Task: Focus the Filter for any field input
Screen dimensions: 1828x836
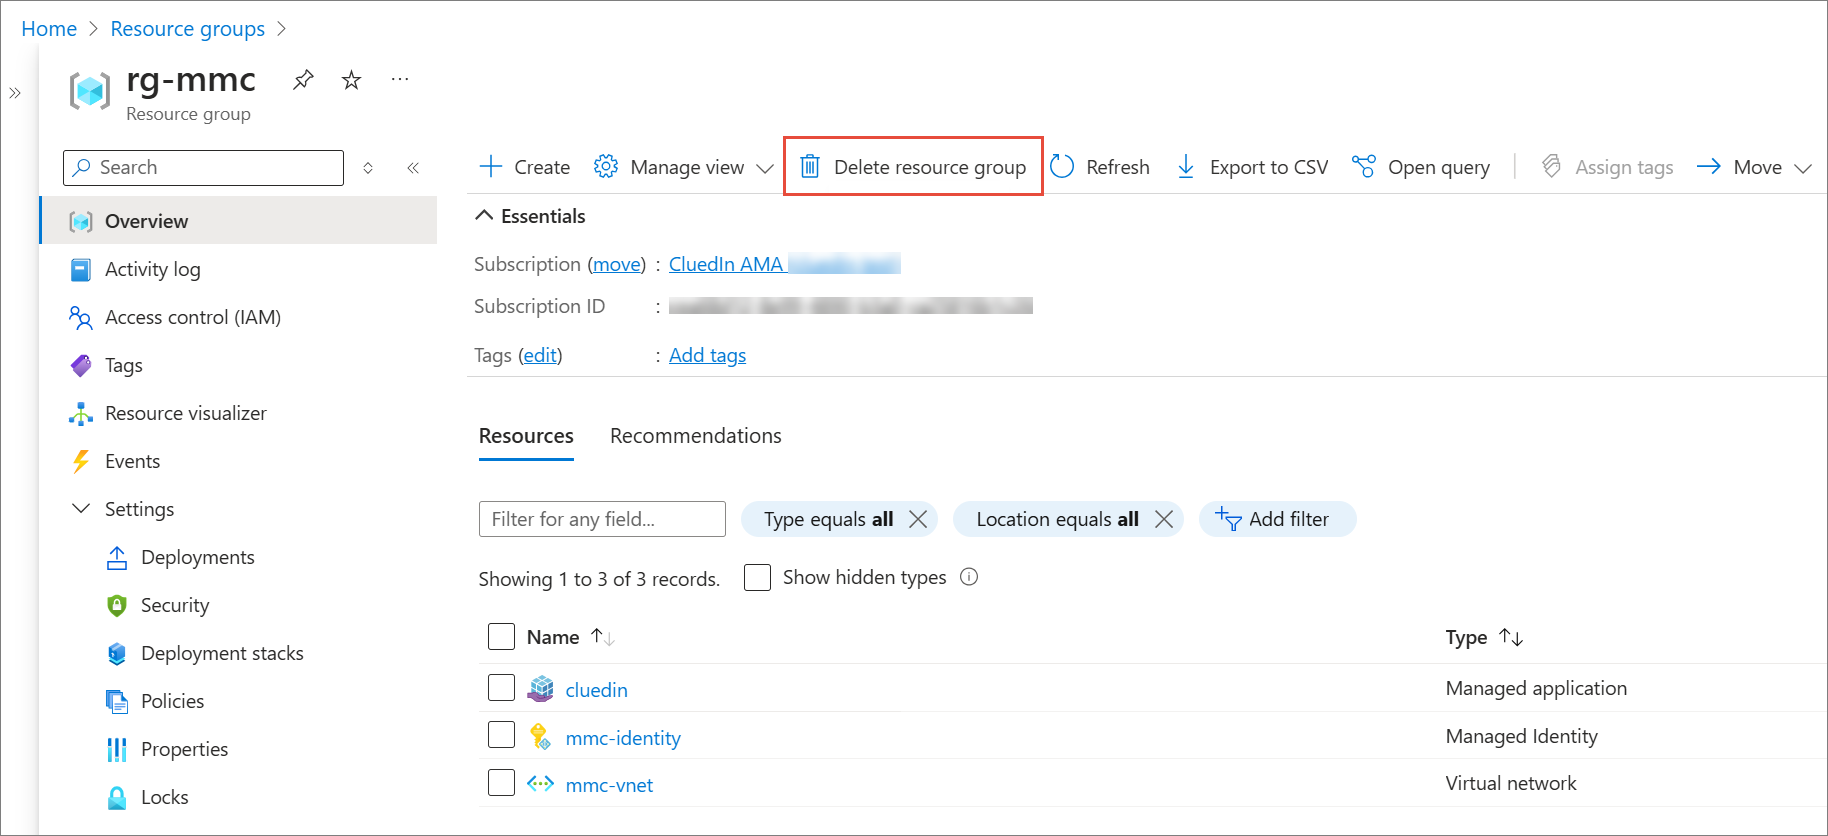Action: (x=602, y=519)
